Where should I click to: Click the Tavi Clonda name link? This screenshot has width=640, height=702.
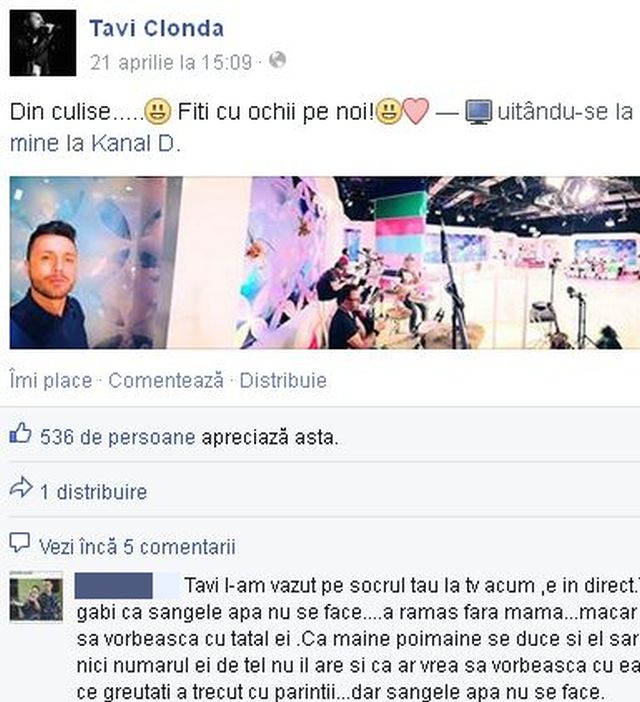point(157,29)
